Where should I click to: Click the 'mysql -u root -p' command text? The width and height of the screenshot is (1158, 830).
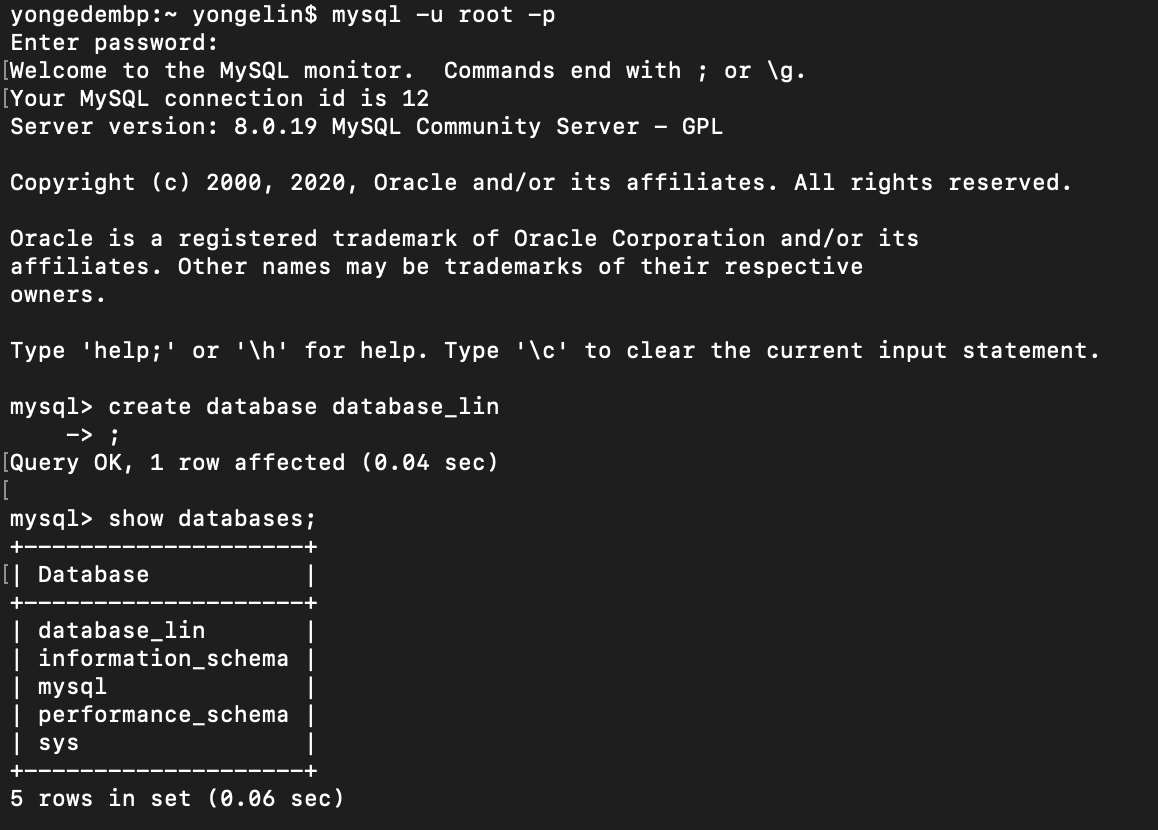click(443, 15)
